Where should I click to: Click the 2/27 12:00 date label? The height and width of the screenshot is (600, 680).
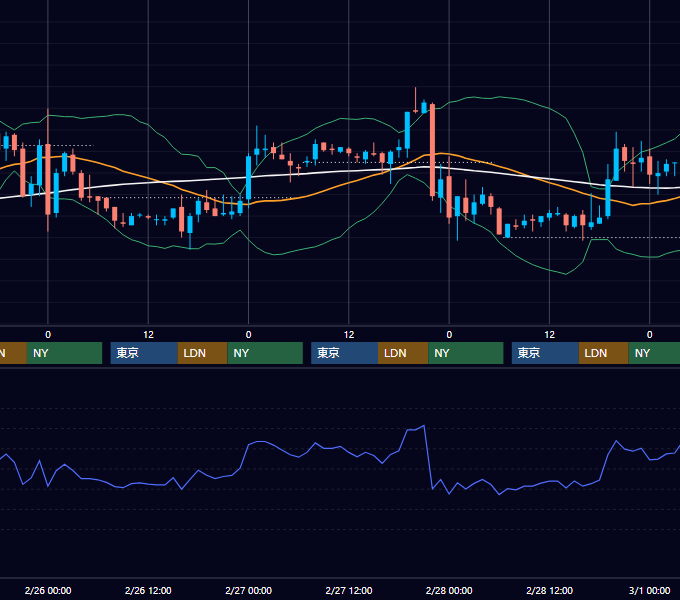click(349, 590)
